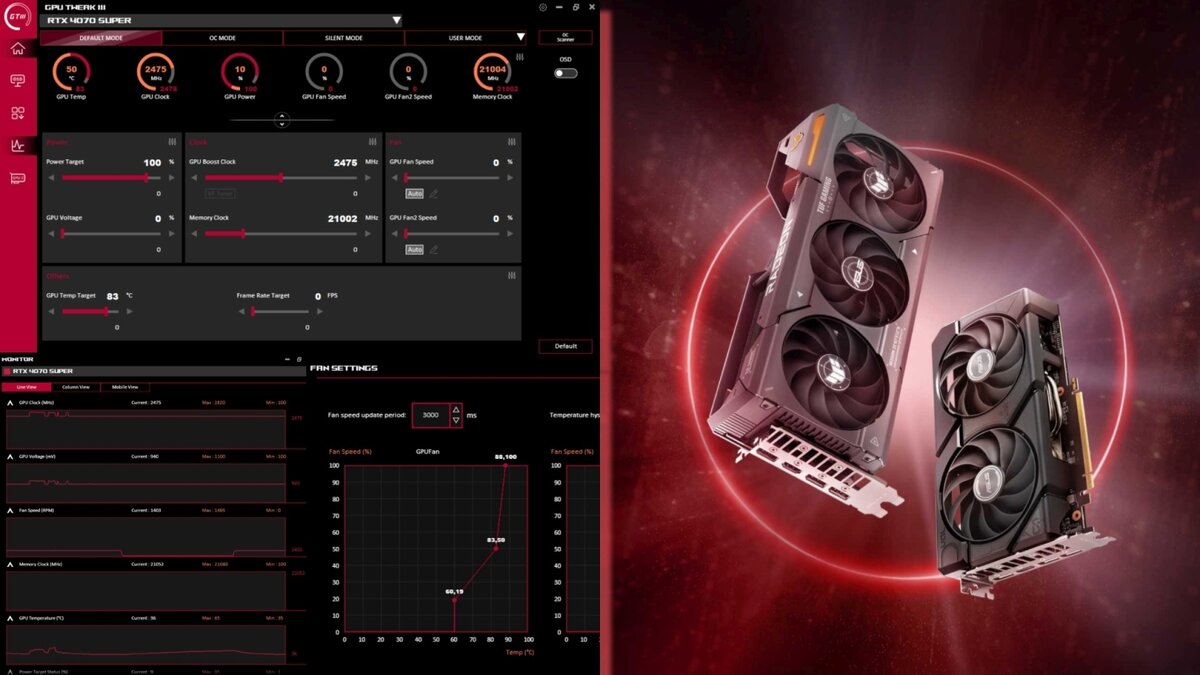Collapse the GPU Voltage (mV) monitor graph
Image resolution: width=1200 pixels, height=675 pixels.
10,456
